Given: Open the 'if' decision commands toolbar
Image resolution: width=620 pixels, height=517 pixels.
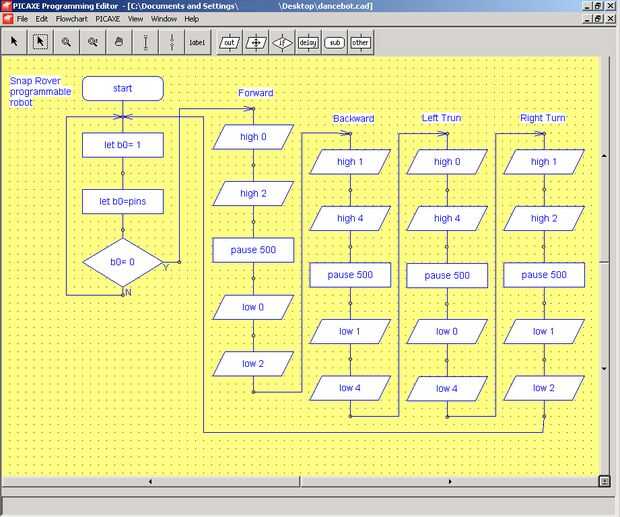Looking at the screenshot, I should (x=282, y=42).
